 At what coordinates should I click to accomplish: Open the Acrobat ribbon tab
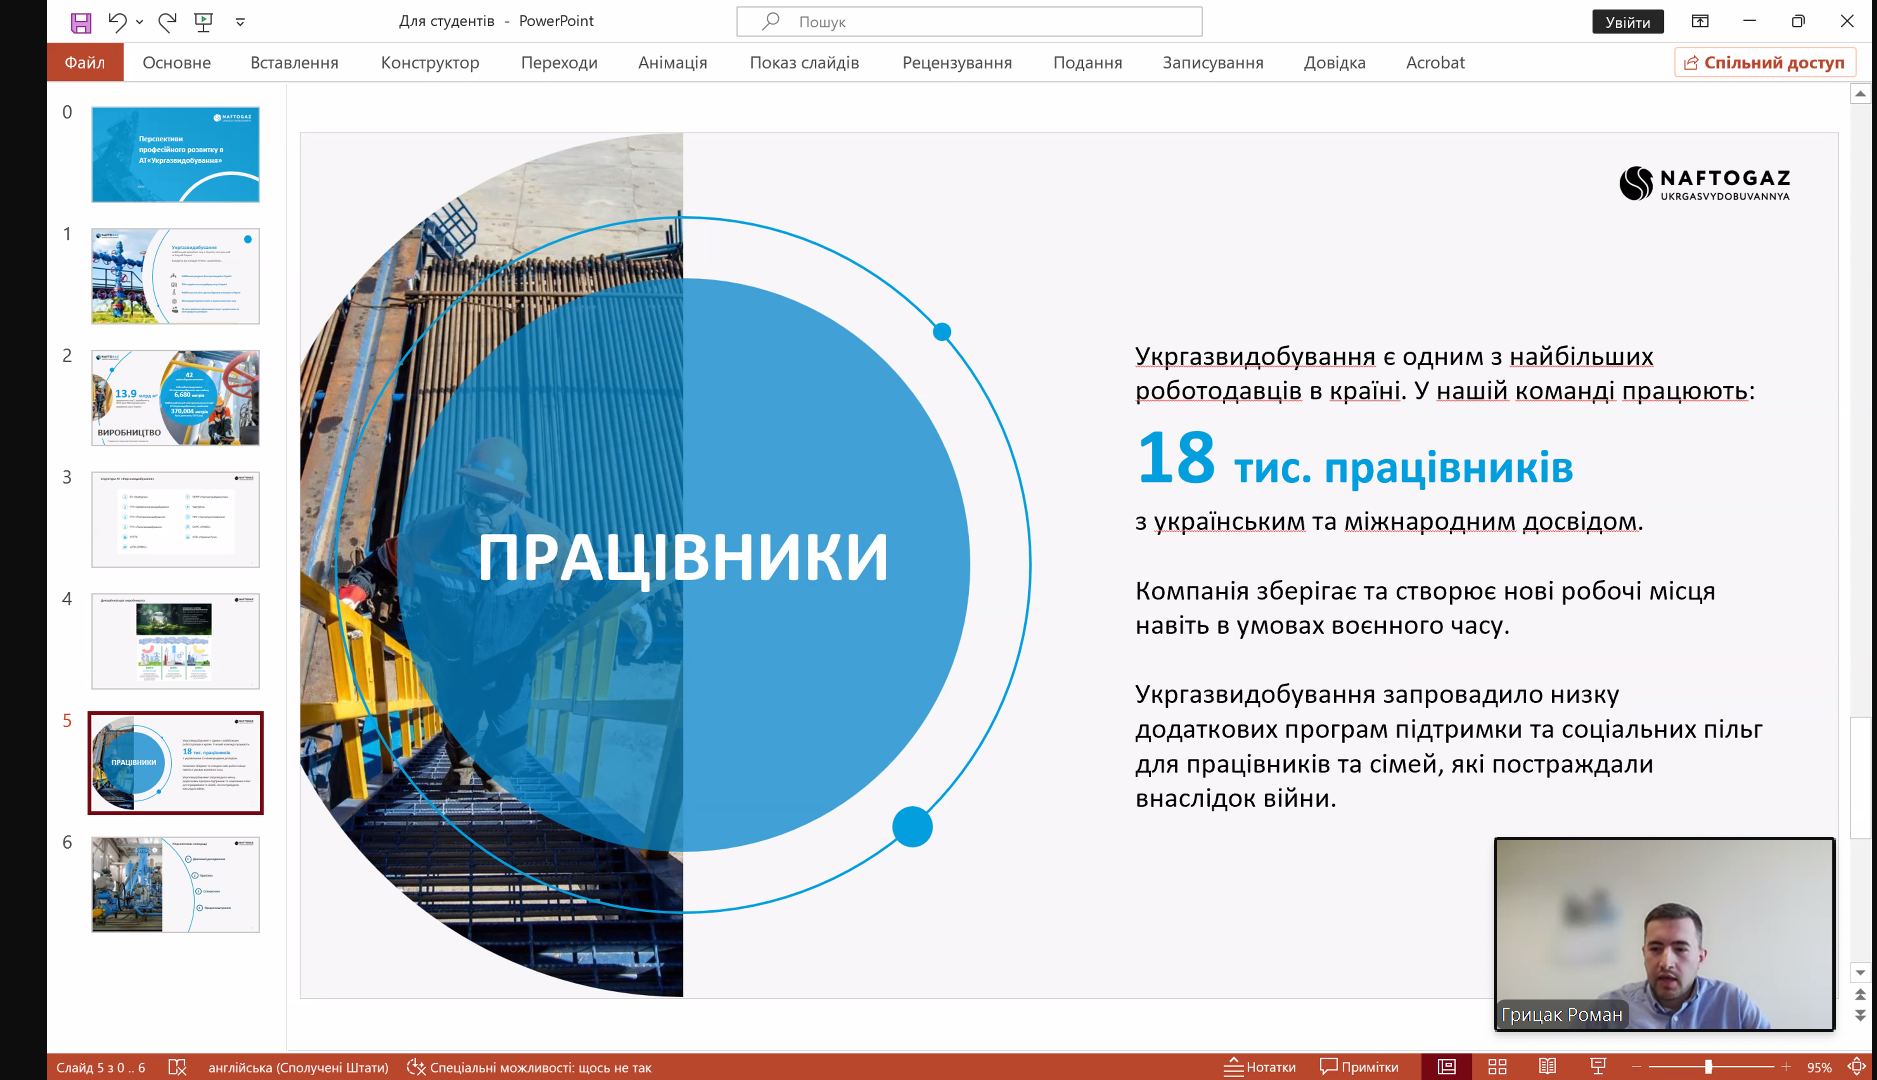click(x=1435, y=62)
